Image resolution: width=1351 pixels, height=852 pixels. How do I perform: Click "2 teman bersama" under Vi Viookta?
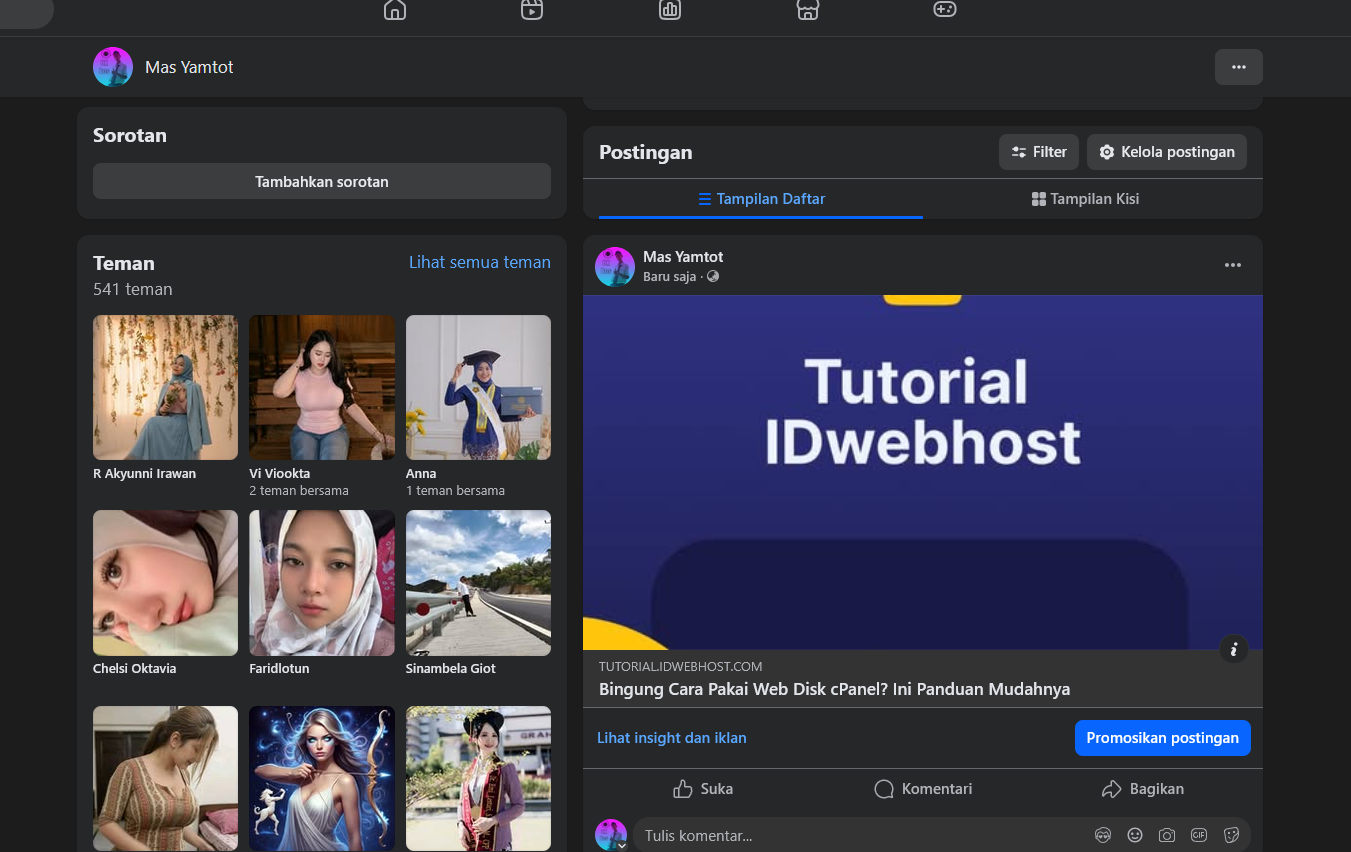click(299, 491)
